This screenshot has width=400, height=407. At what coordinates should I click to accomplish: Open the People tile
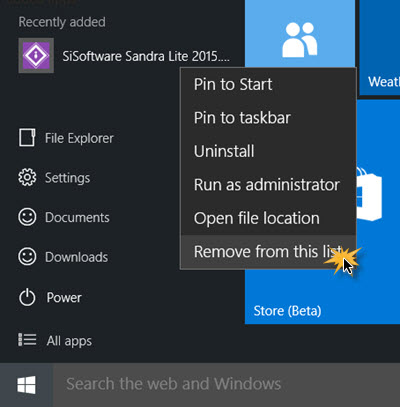pos(300,33)
